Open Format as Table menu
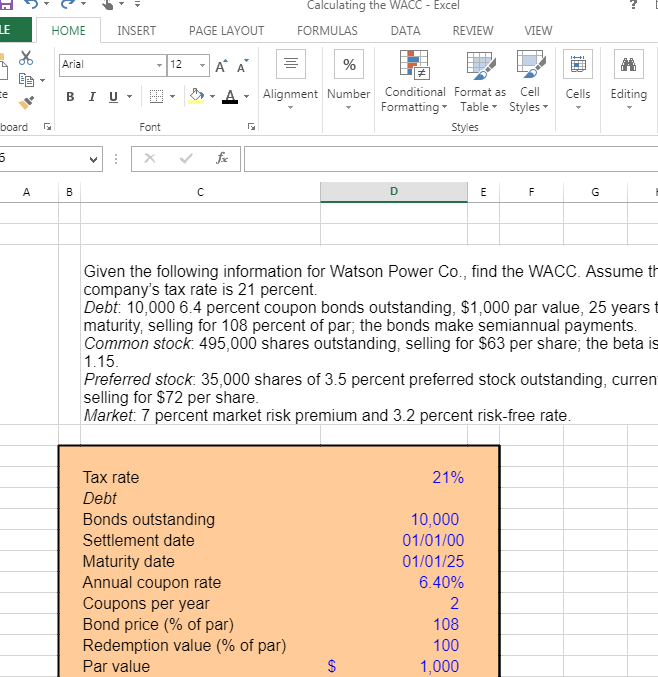Image resolution: width=658 pixels, height=677 pixels. [479, 82]
